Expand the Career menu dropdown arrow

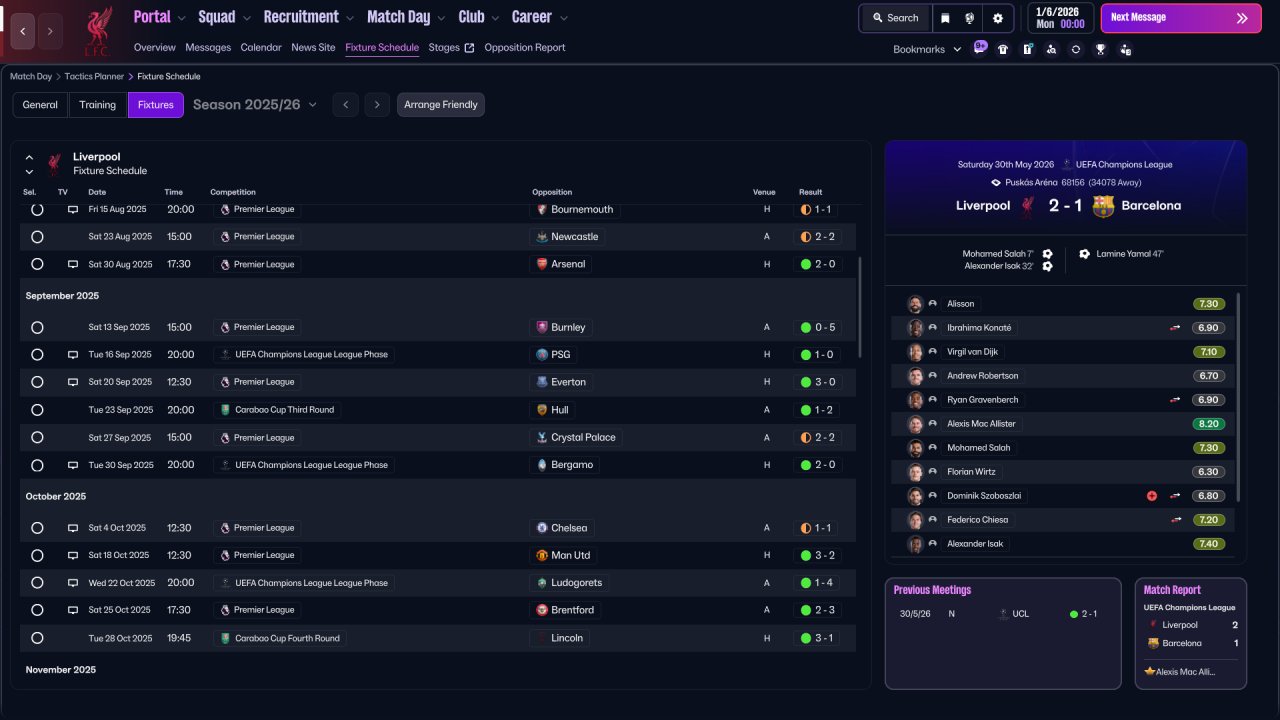(x=563, y=18)
